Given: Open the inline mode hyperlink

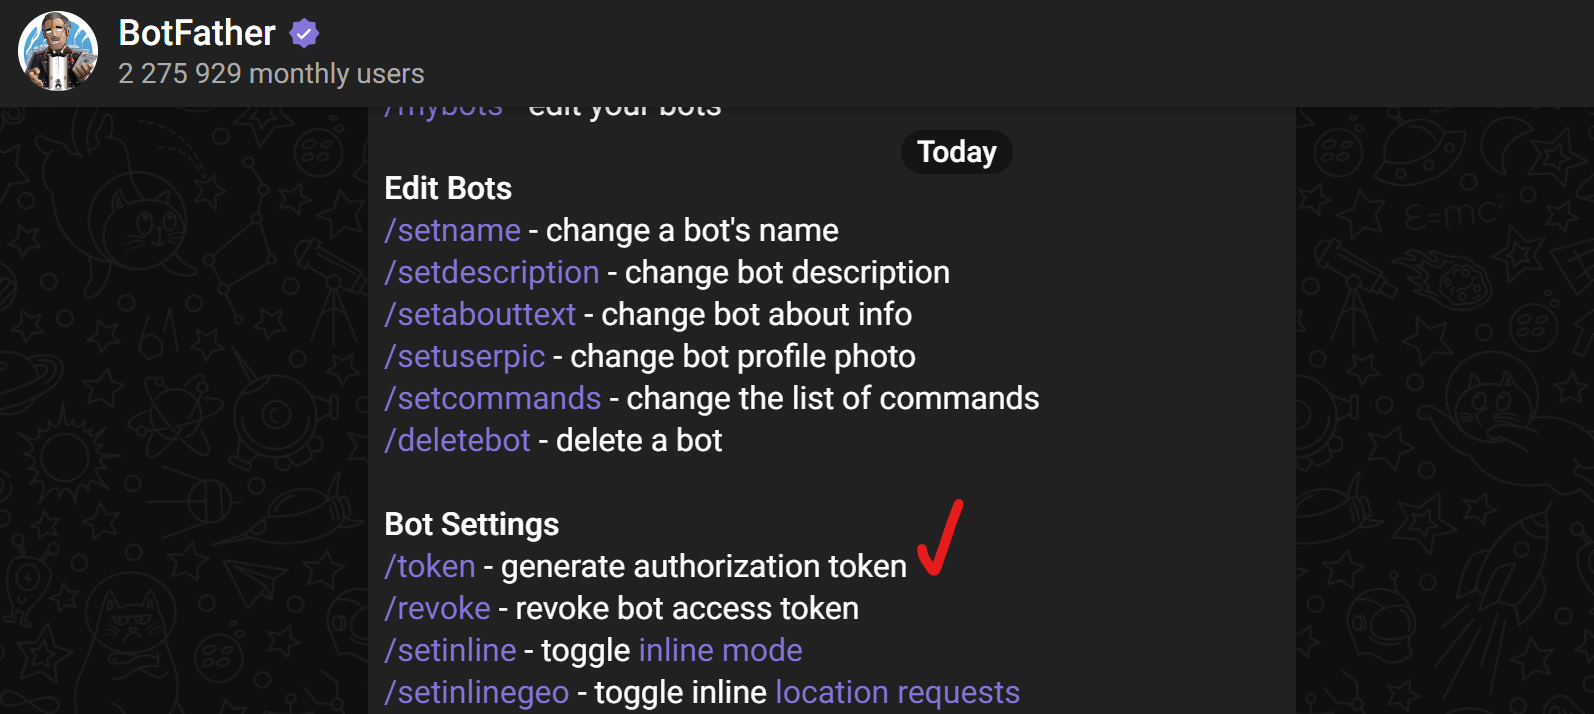Looking at the screenshot, I should click(720, 651).
